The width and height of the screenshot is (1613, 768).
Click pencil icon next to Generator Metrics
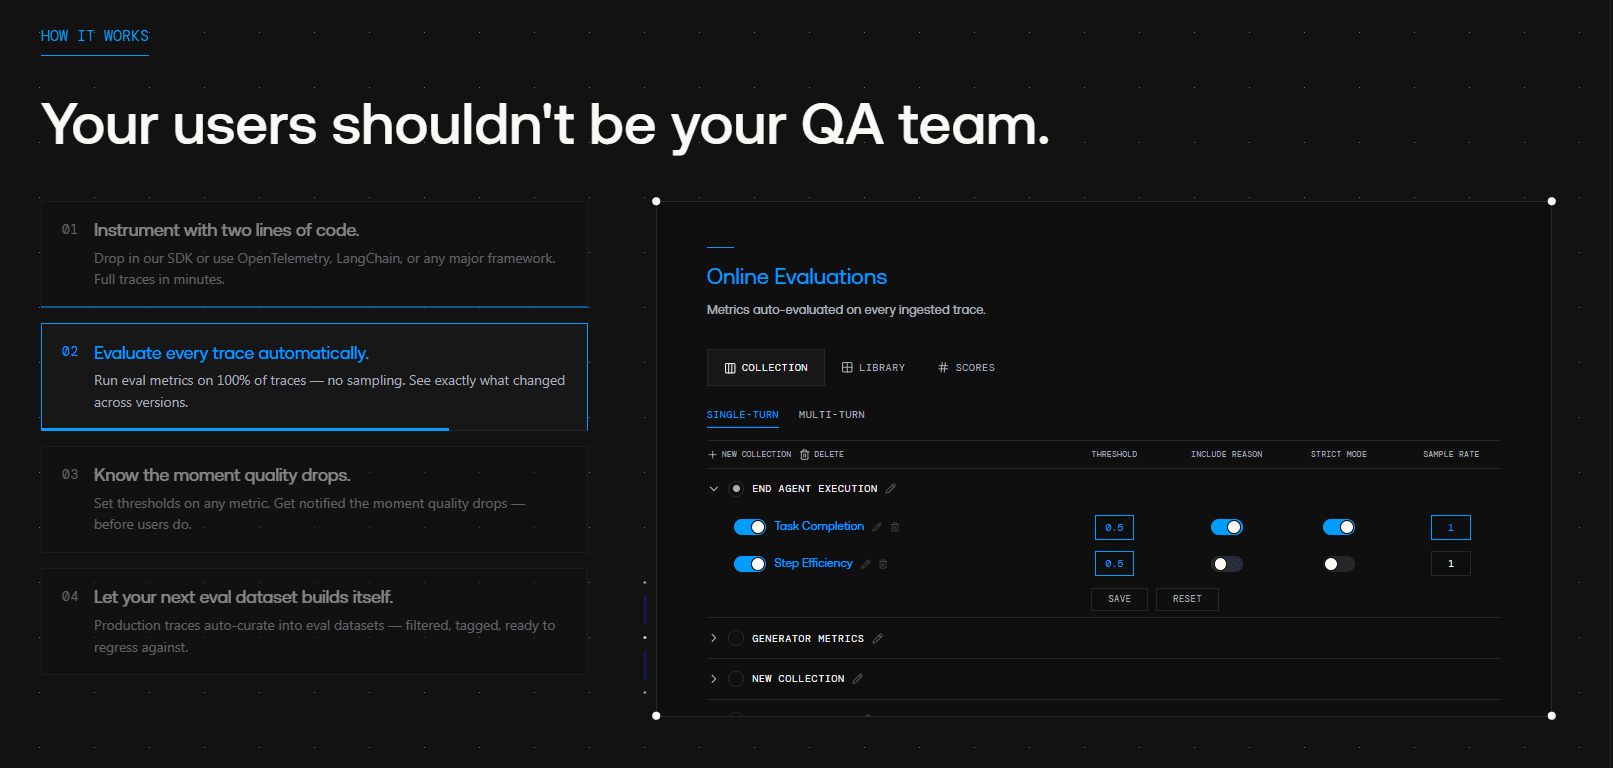[x=878, y=639]
